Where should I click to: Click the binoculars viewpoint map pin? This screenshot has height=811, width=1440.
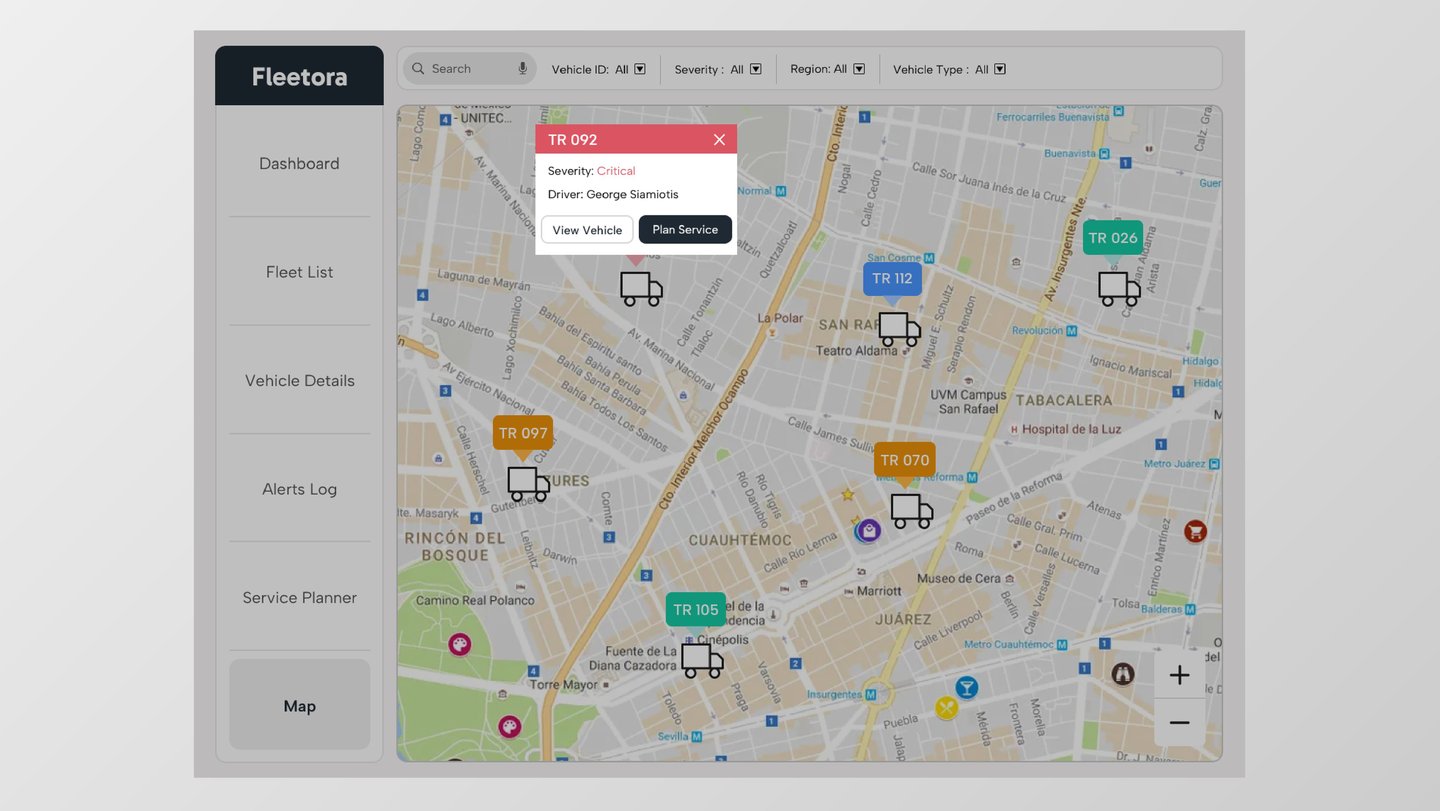(1123, 674)
